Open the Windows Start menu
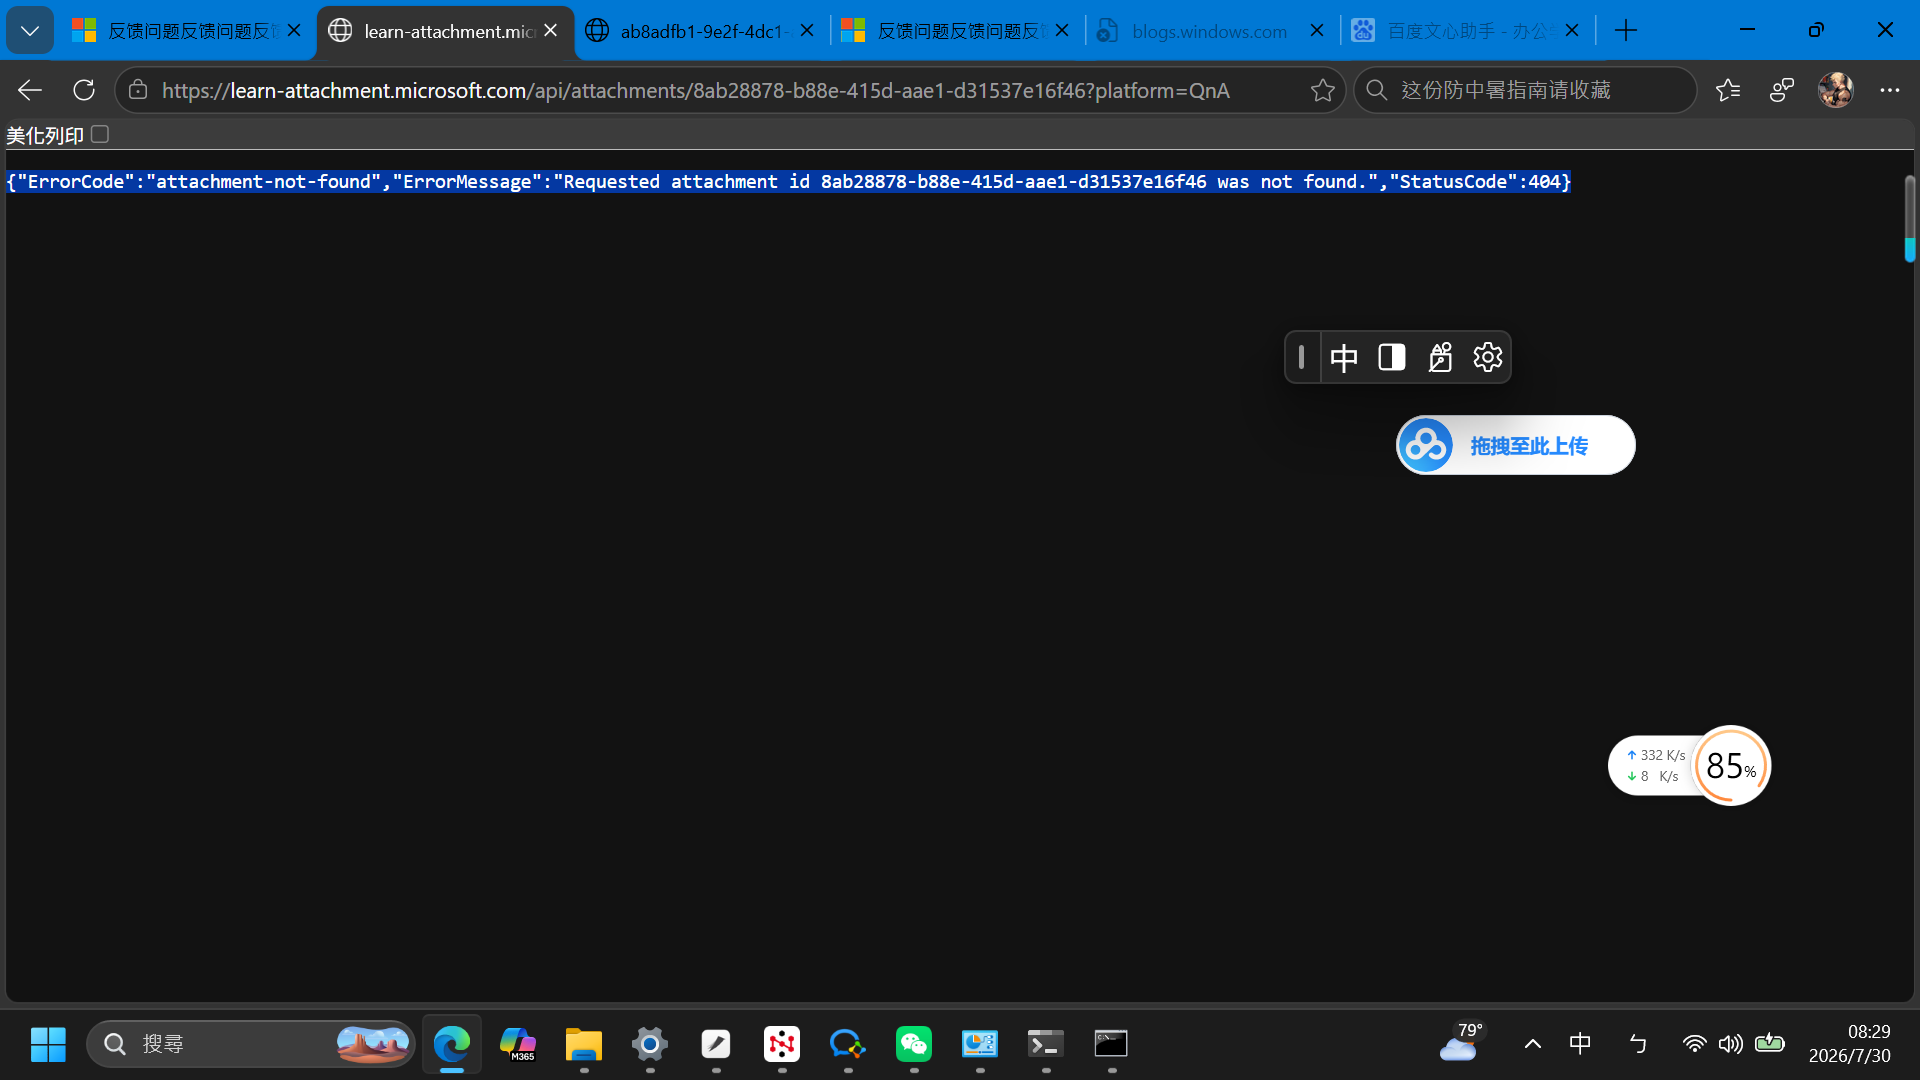 48,1044
